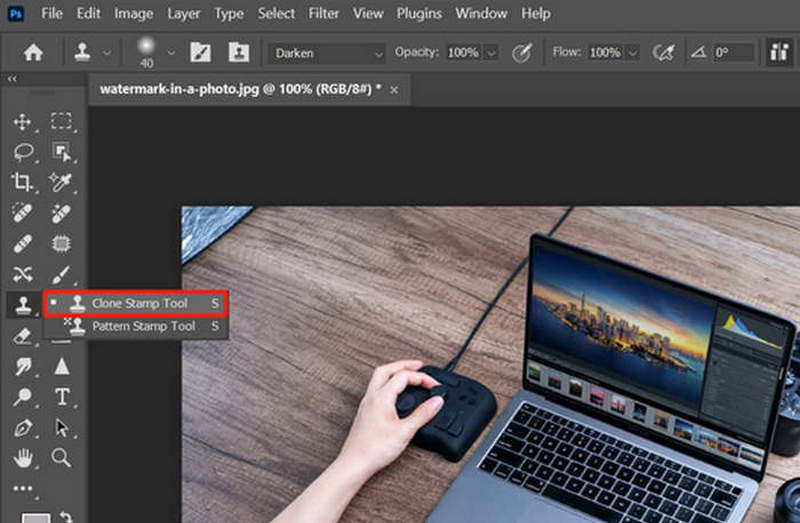
Task: Select the Rectangular Marquee tool
Action: point(61,121)
